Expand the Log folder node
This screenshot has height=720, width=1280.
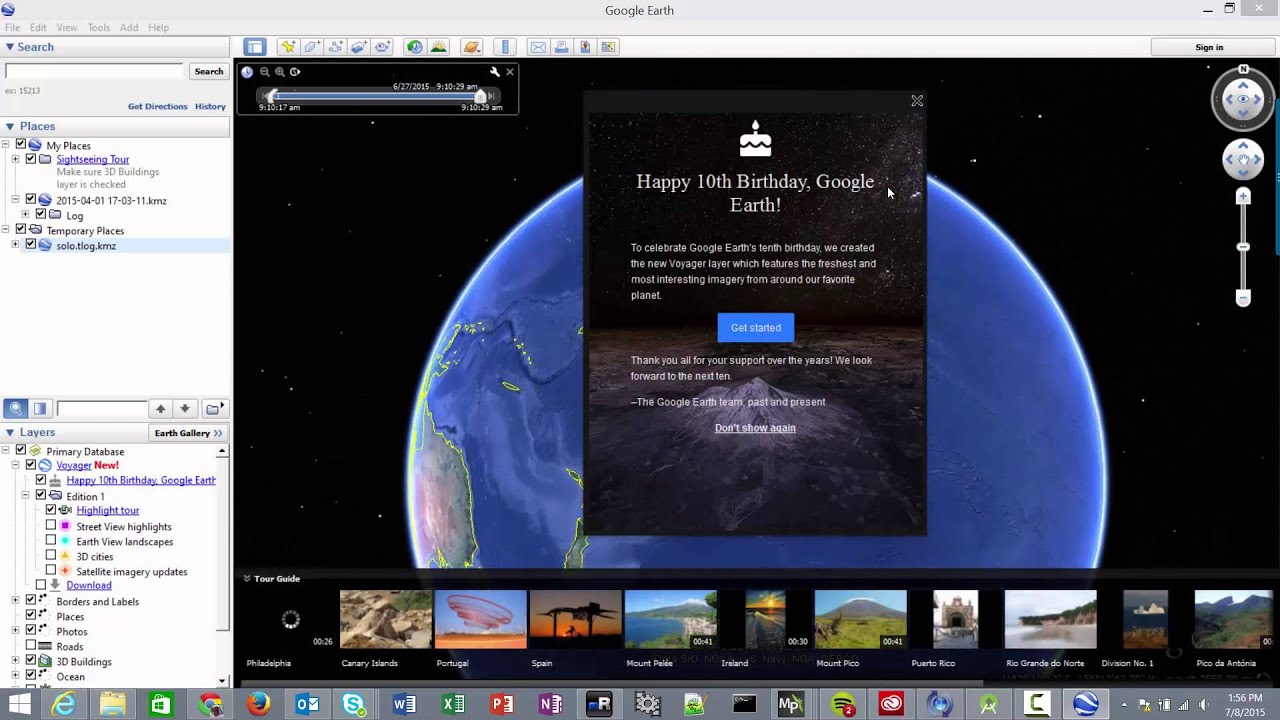click(x=25, y=215)
